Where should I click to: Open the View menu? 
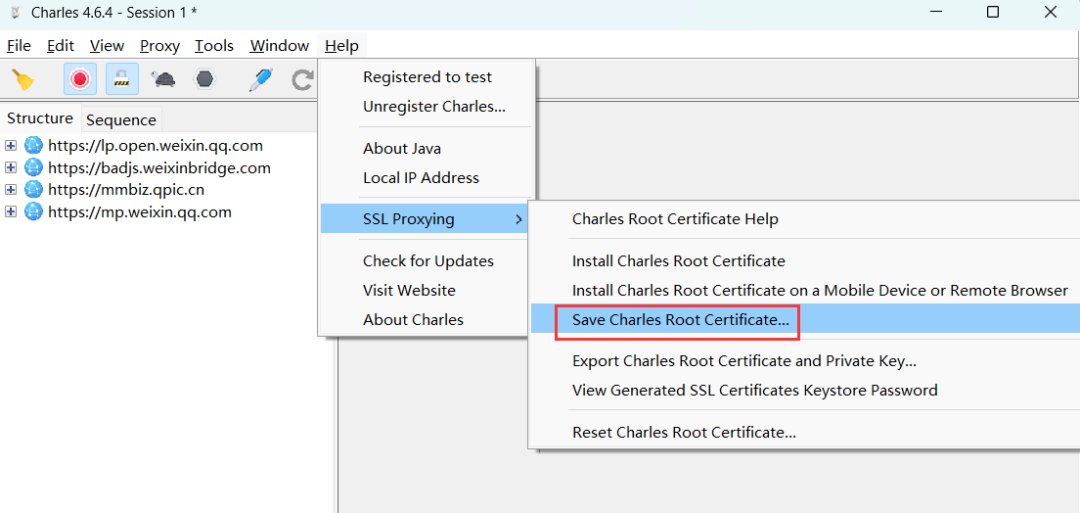coord(107,46)
